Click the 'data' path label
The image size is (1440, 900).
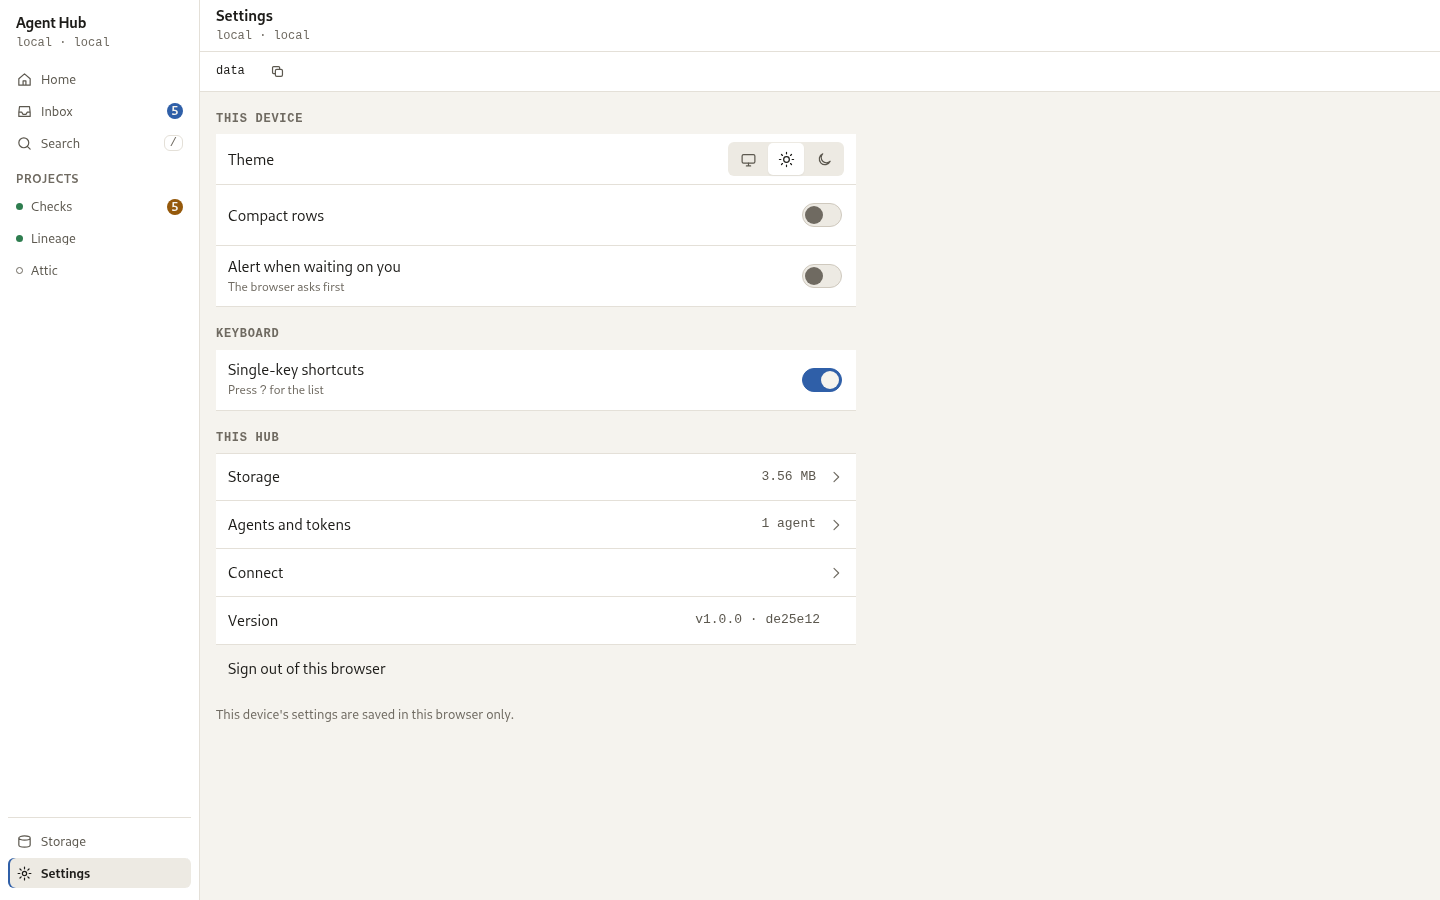(x=230, y=71)
